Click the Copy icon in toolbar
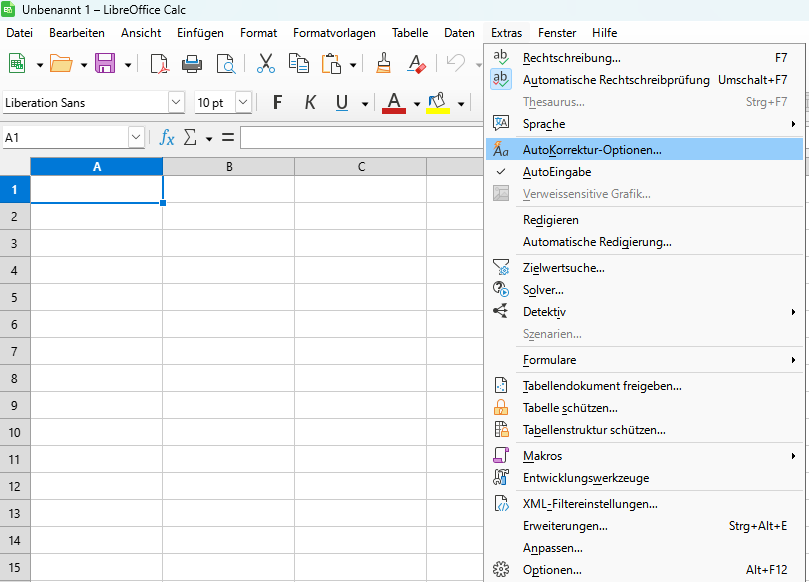This screenshot has width=809, height=582. tap(298, 64)
